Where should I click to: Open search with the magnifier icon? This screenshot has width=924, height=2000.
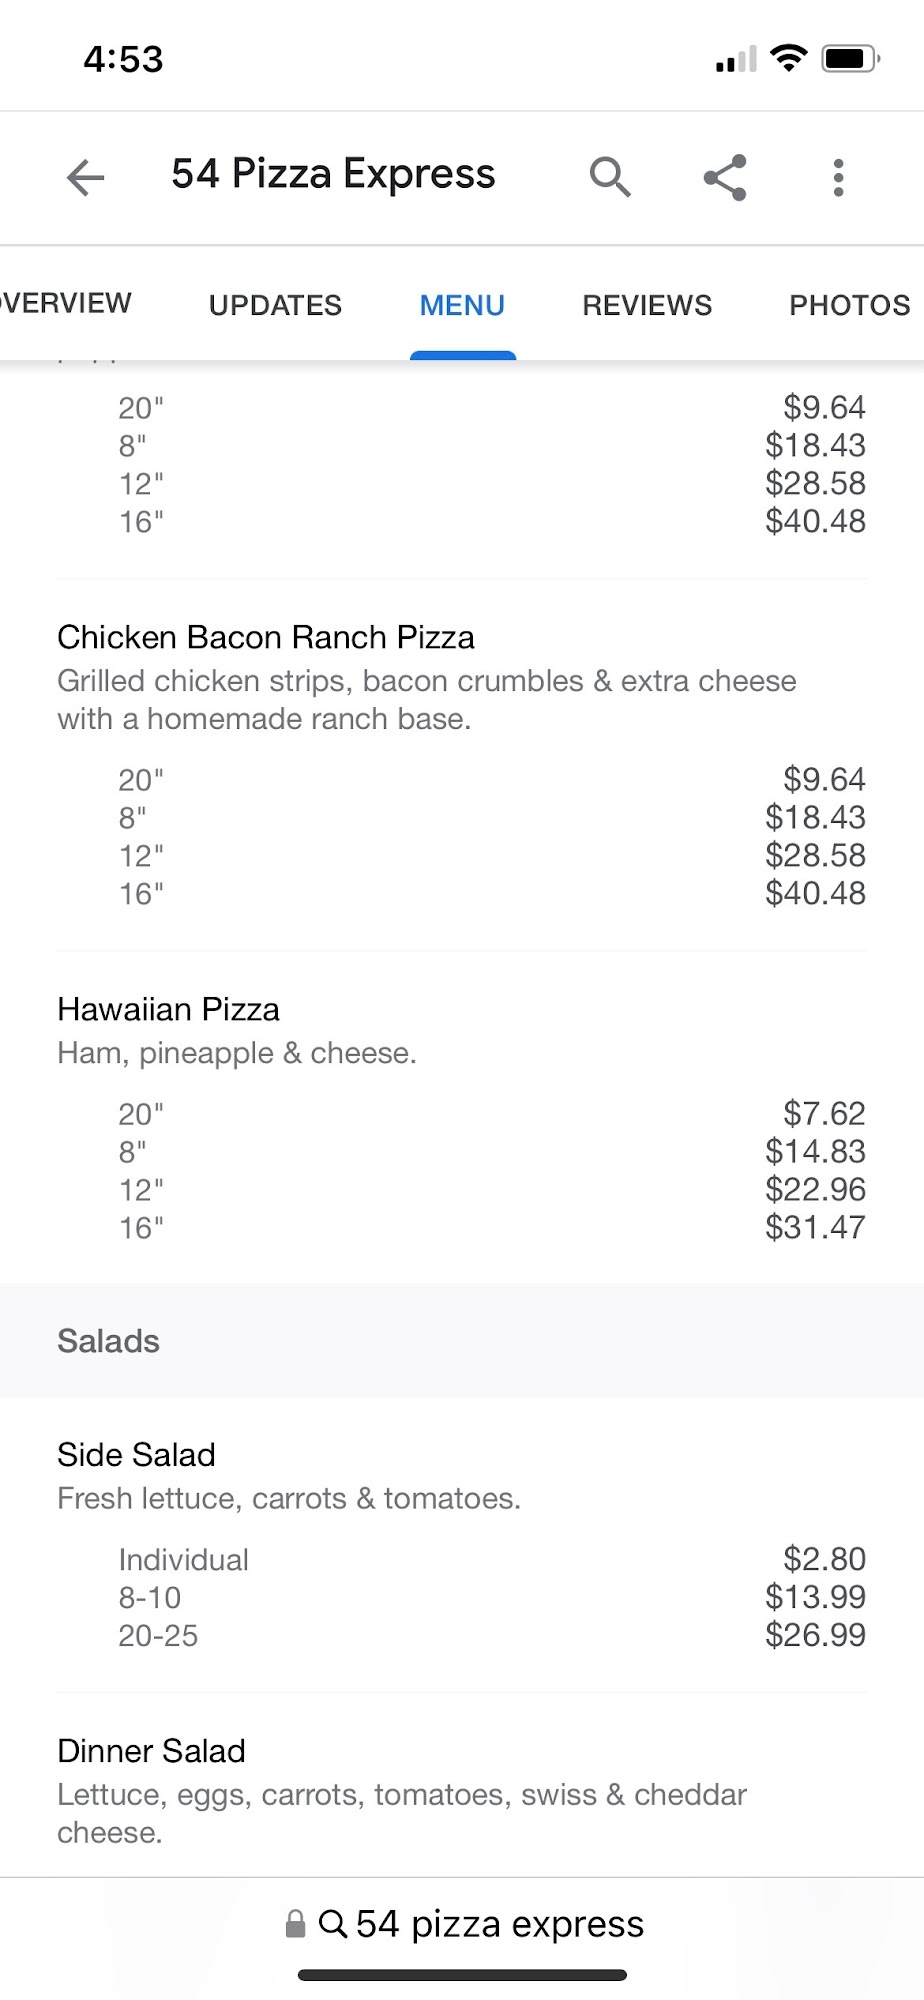point(610,177)
